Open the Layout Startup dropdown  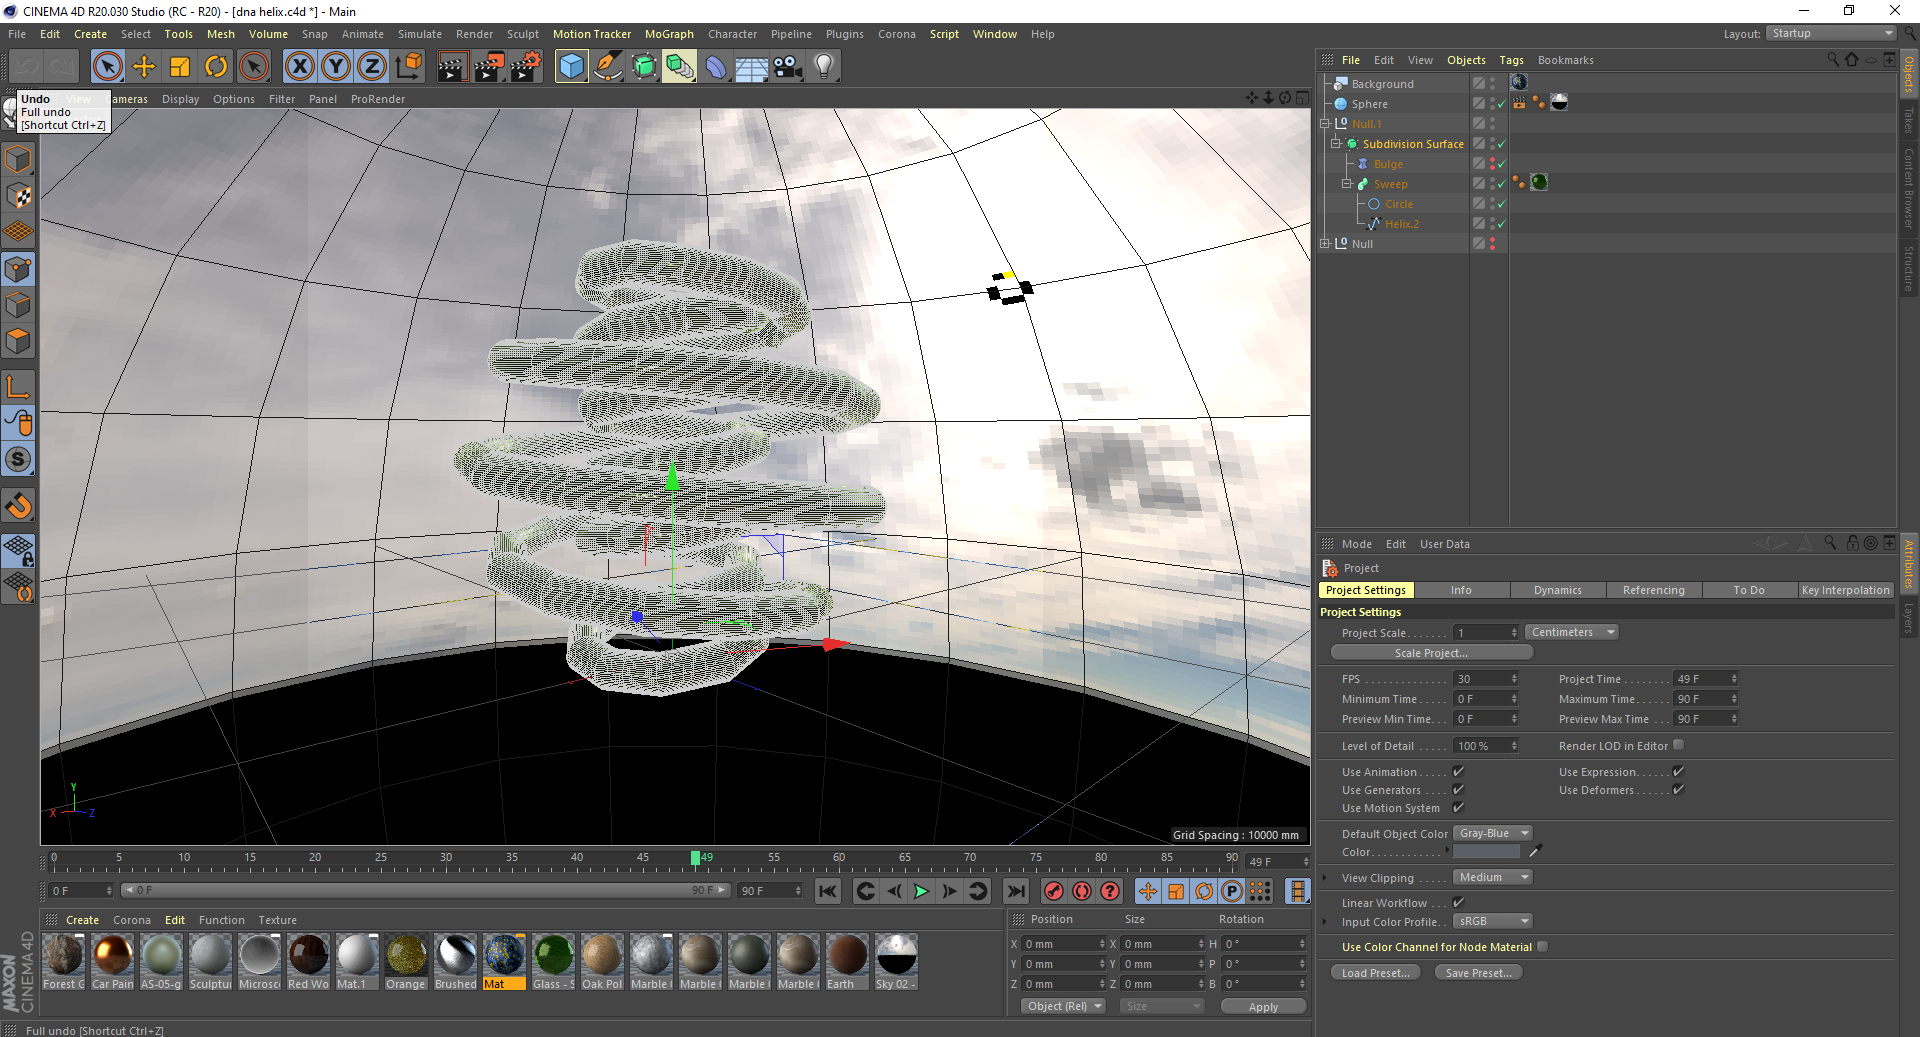click(1831, 33)
